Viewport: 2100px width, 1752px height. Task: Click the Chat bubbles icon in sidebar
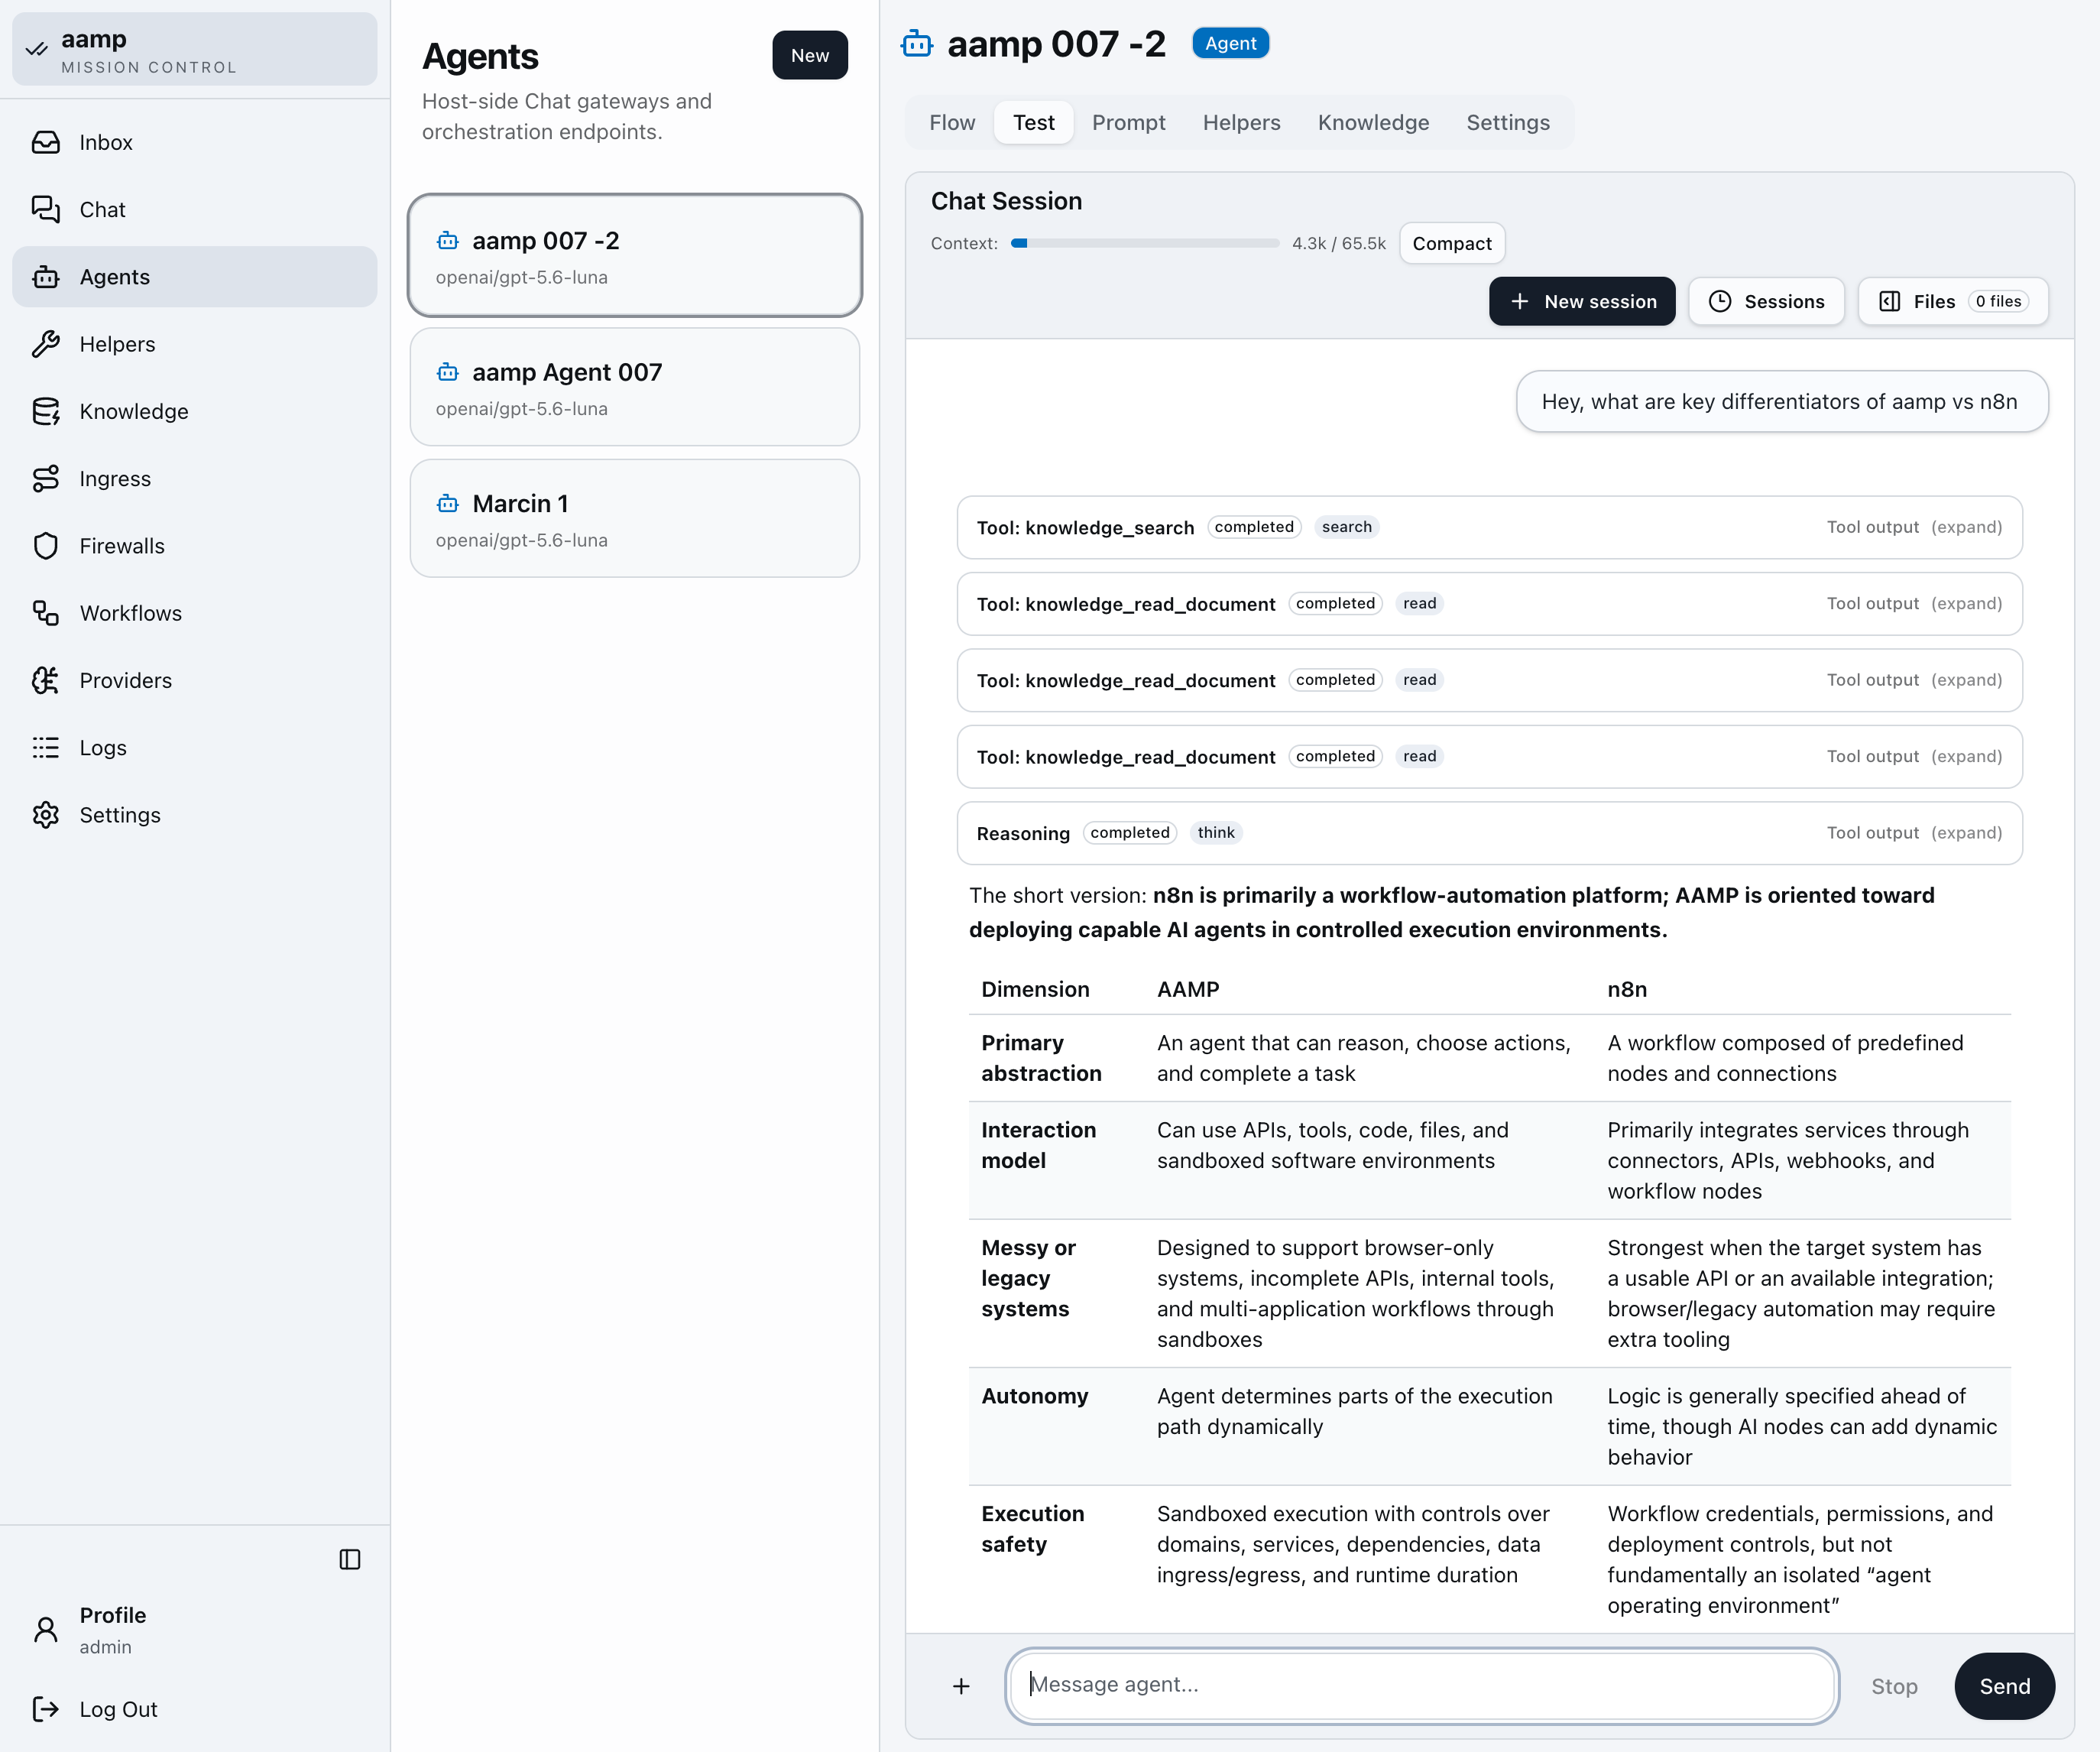(x=45, y=209)
